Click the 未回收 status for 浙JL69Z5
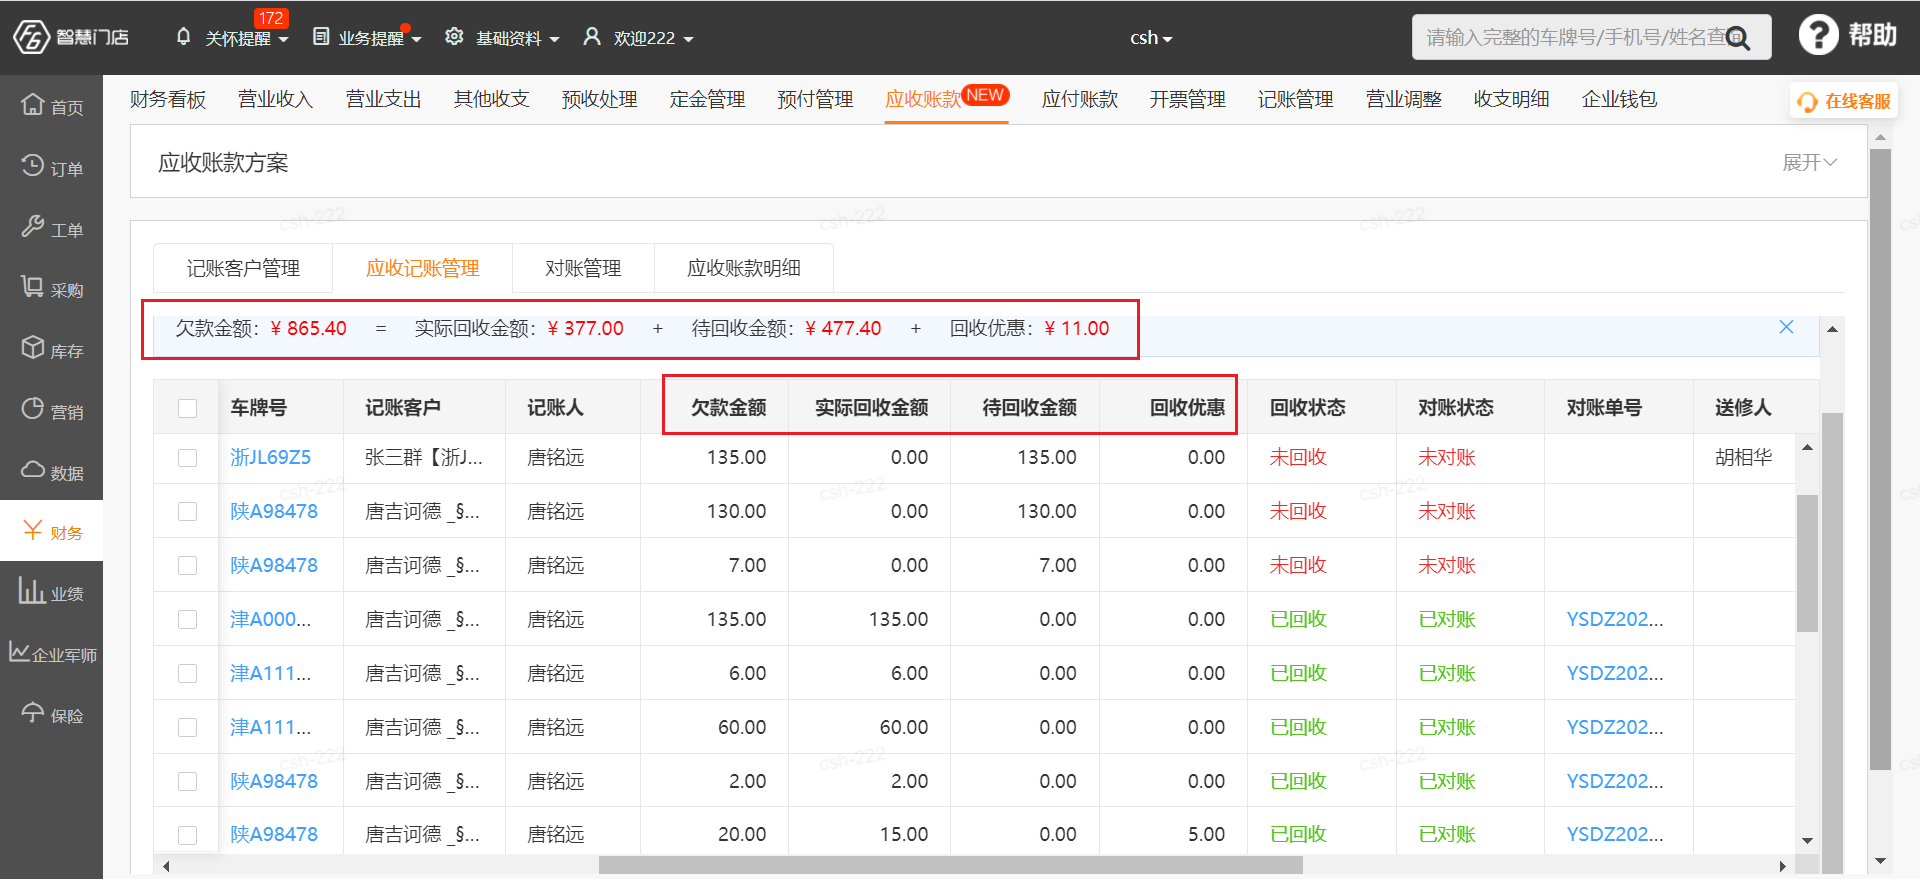 [1298, 457]
